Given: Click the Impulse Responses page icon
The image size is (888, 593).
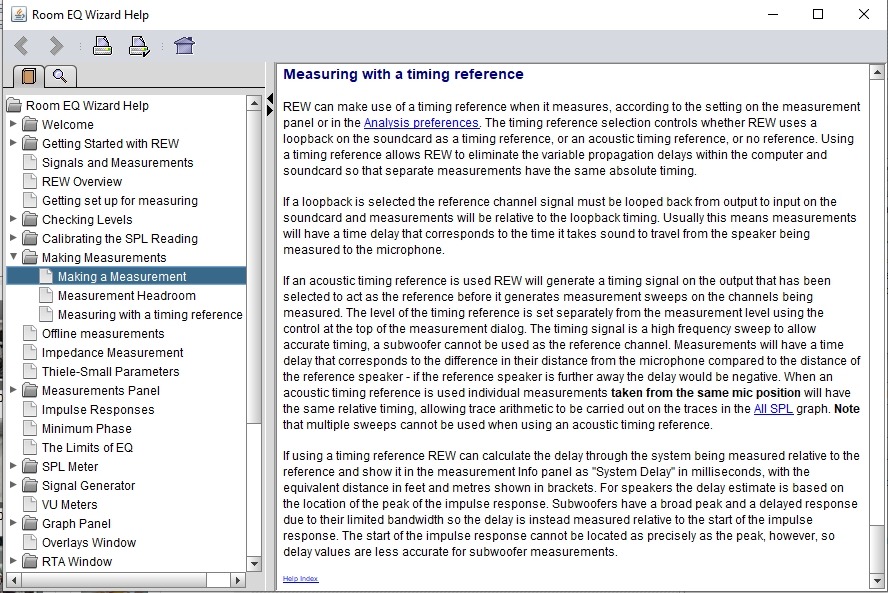Looking at the screenshot, I should point(29,409).
